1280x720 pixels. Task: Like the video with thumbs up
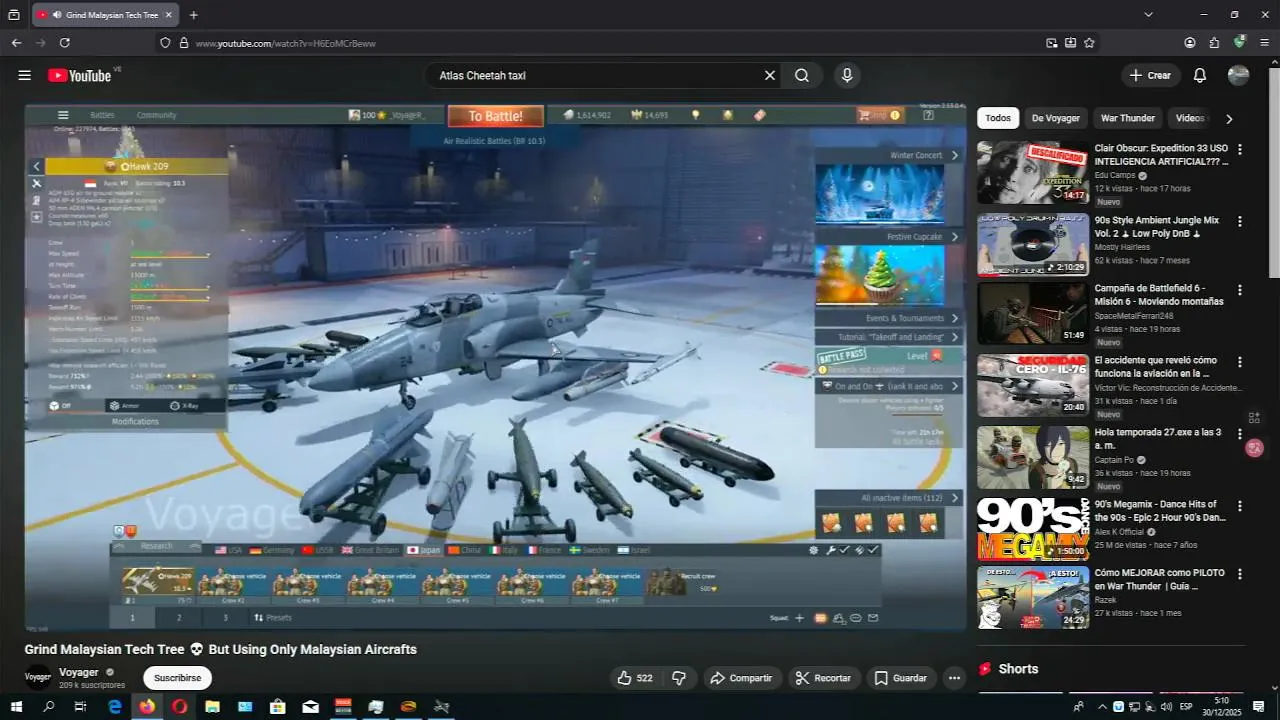click(635, 678)
